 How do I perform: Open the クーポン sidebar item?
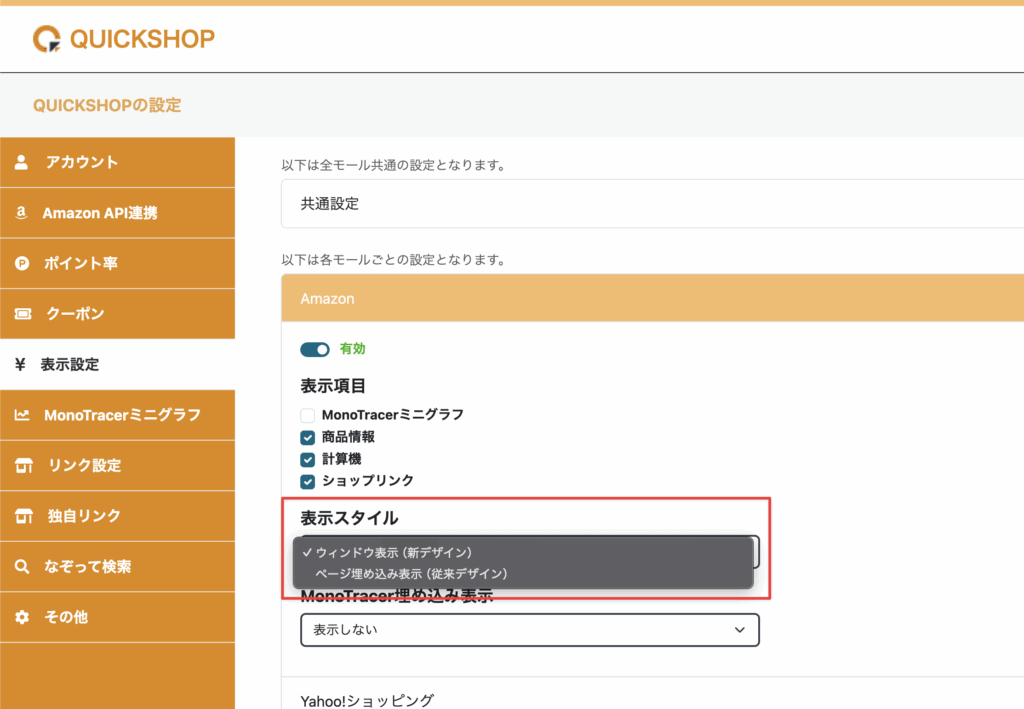point(118,314)
